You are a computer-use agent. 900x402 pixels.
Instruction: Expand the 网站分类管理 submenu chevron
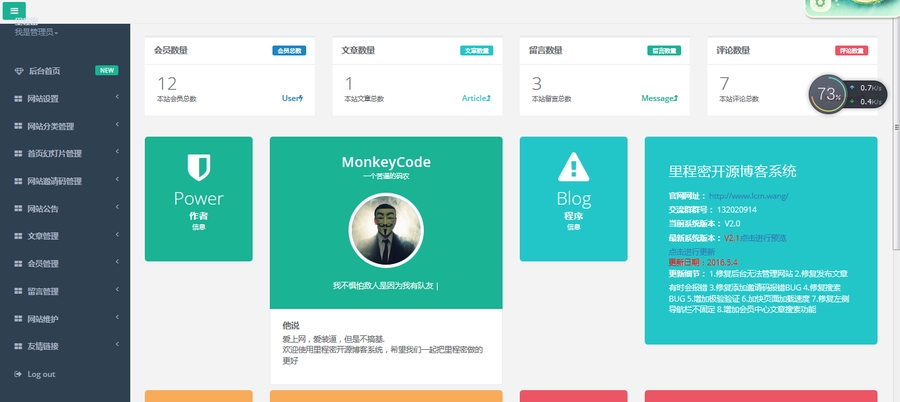(x=117, y=125)
